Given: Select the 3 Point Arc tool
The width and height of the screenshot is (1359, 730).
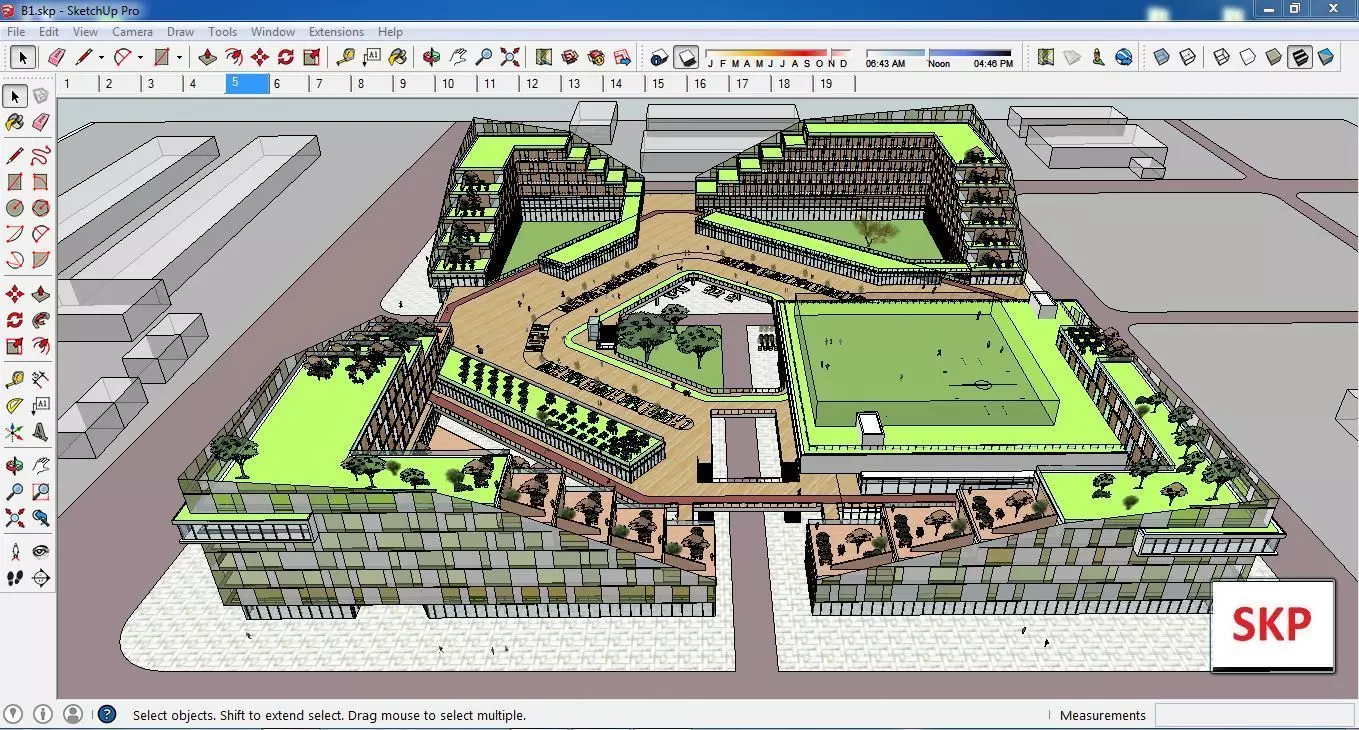Looking at the screenshot, I should [x=14, y=260].
